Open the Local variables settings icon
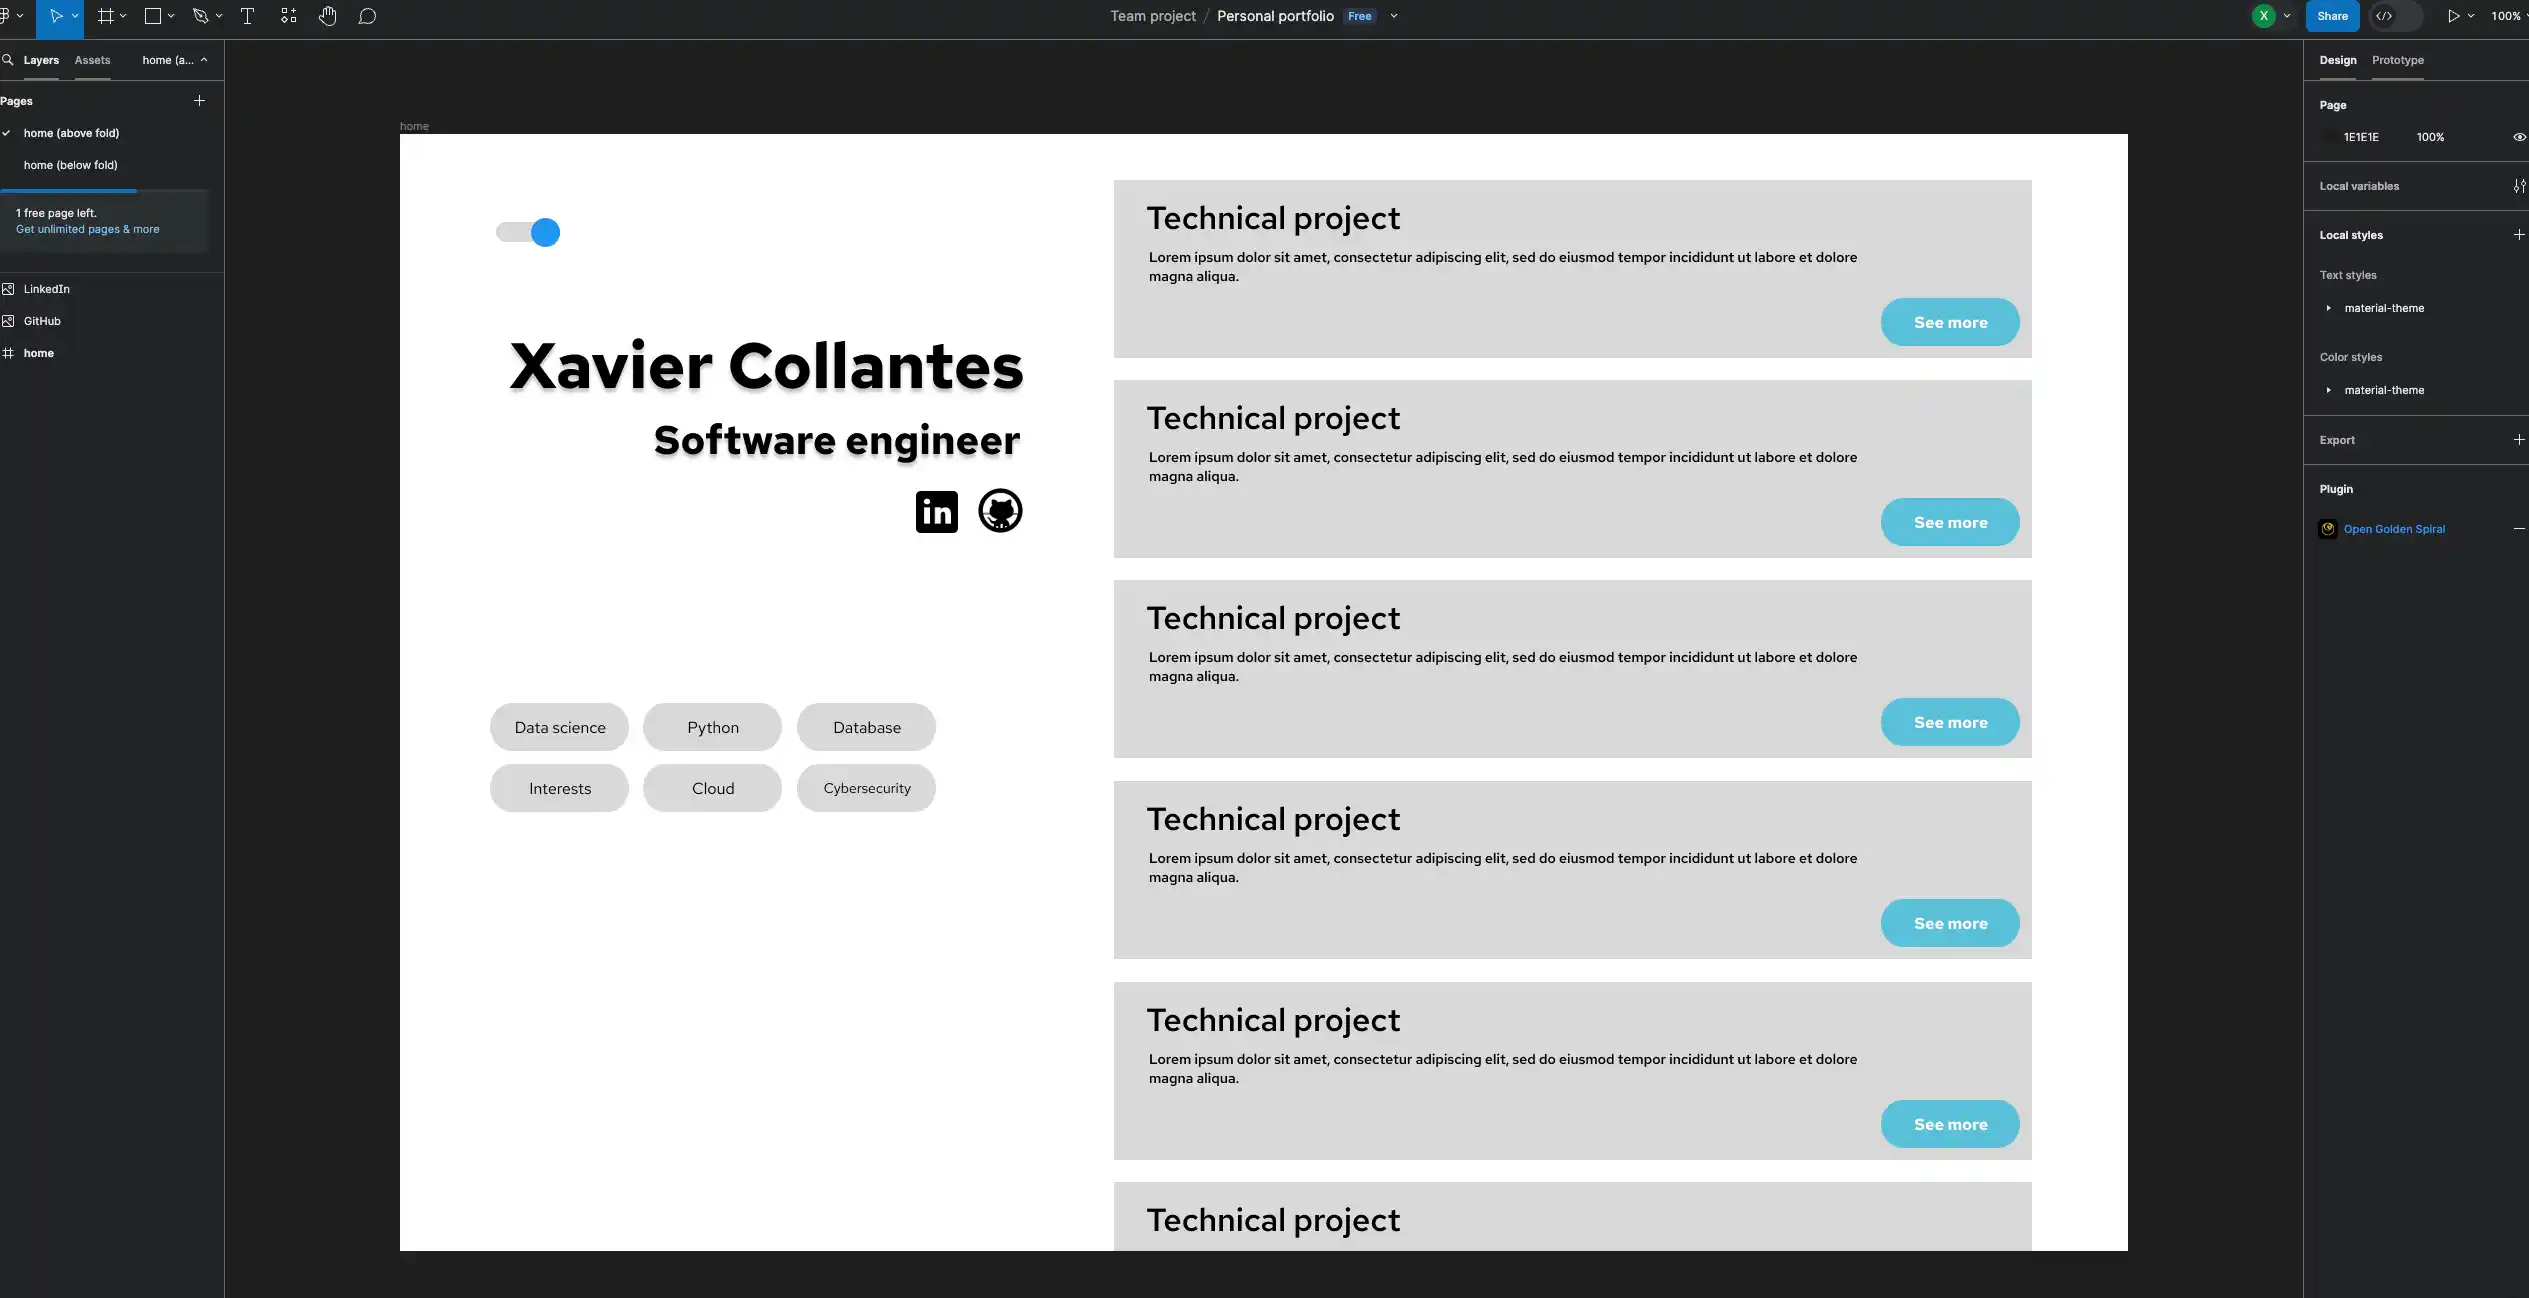Image resolution: width=2529 pixels, height=1298 pixels. point(2518,186)
